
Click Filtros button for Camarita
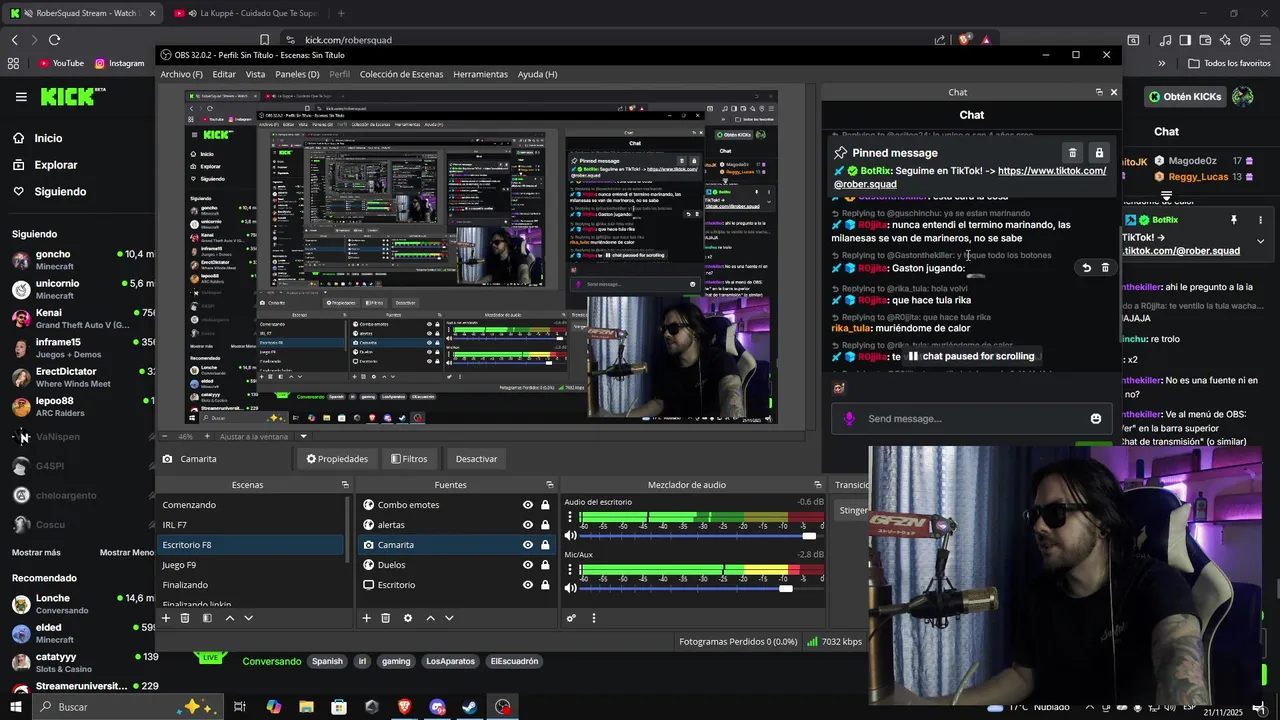[409, 459]
